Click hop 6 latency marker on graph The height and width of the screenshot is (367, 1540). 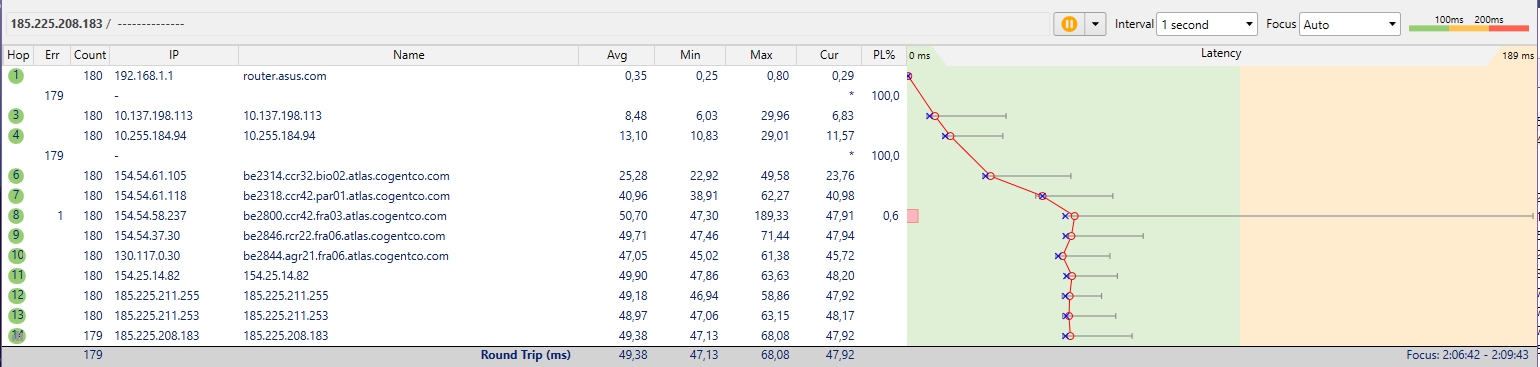click(990, 176)
